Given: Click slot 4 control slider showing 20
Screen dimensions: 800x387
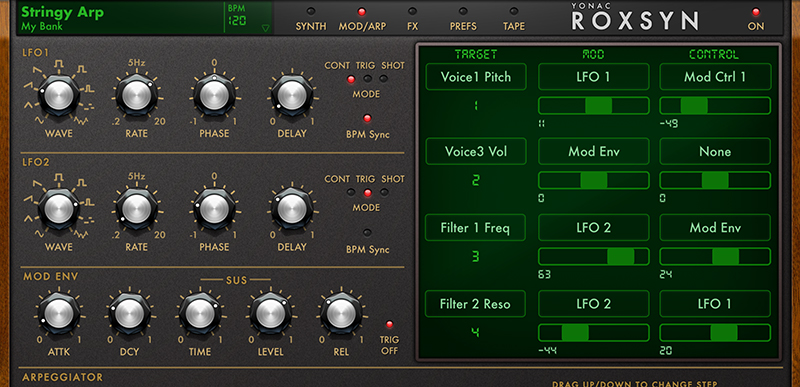Looking at the screenshot, I should [715, 332].
